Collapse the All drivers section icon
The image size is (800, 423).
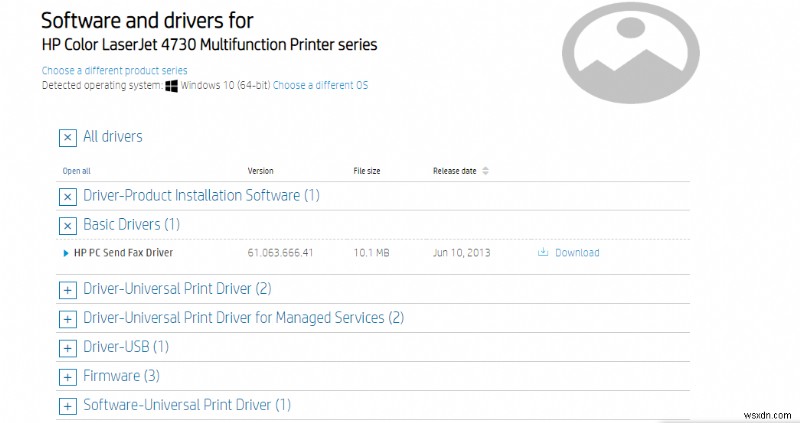68,138
